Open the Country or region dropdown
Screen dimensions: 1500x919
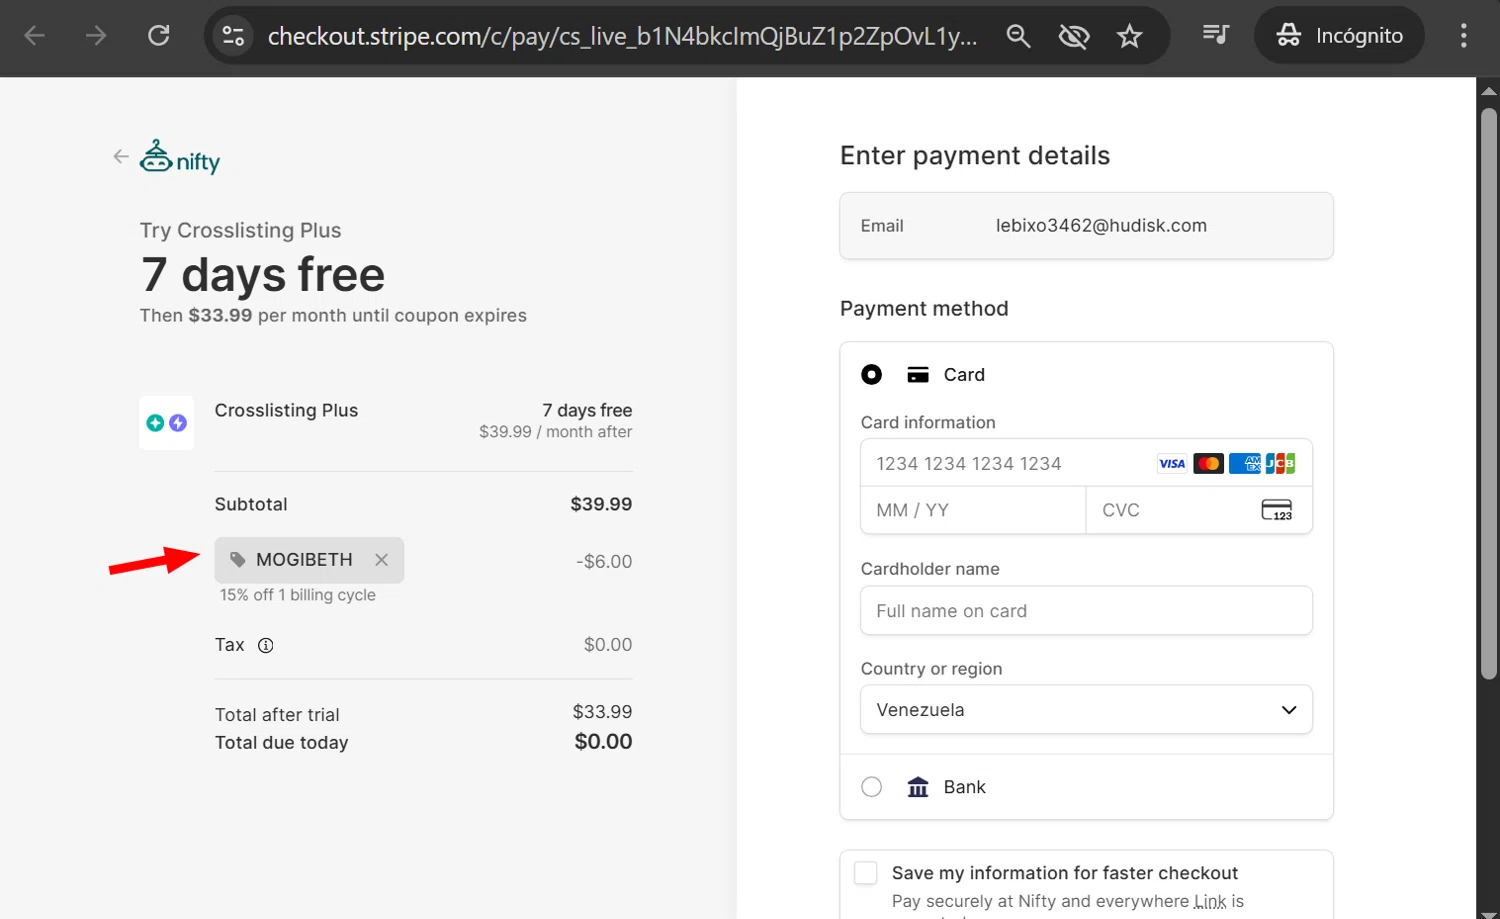pos(1086,709)
